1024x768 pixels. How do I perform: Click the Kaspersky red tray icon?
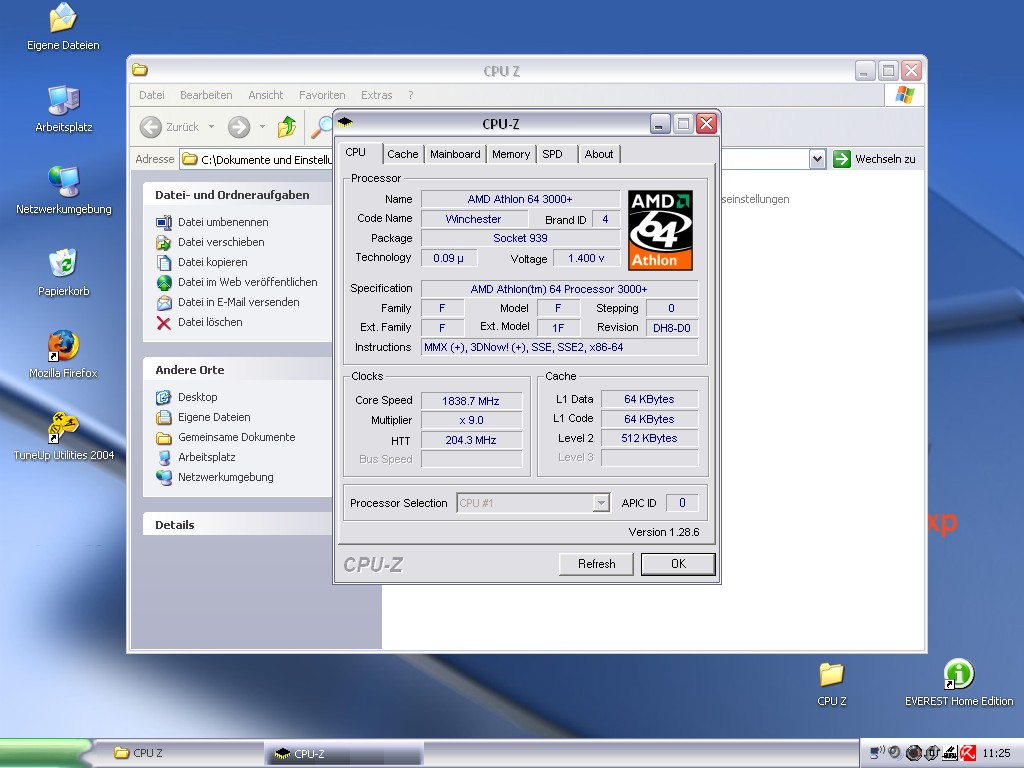pyautogui.click(x=968, y=754)
